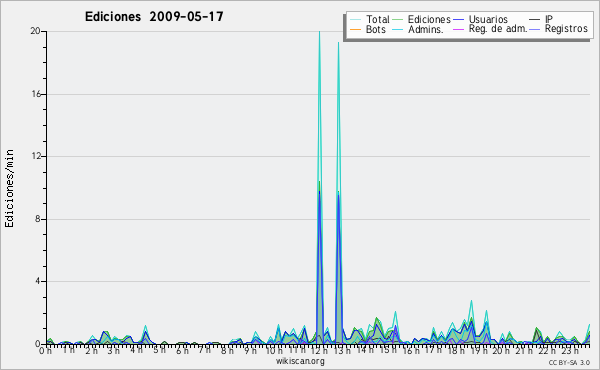Click the "12 h" x-axis label

(x=320, y=350)
